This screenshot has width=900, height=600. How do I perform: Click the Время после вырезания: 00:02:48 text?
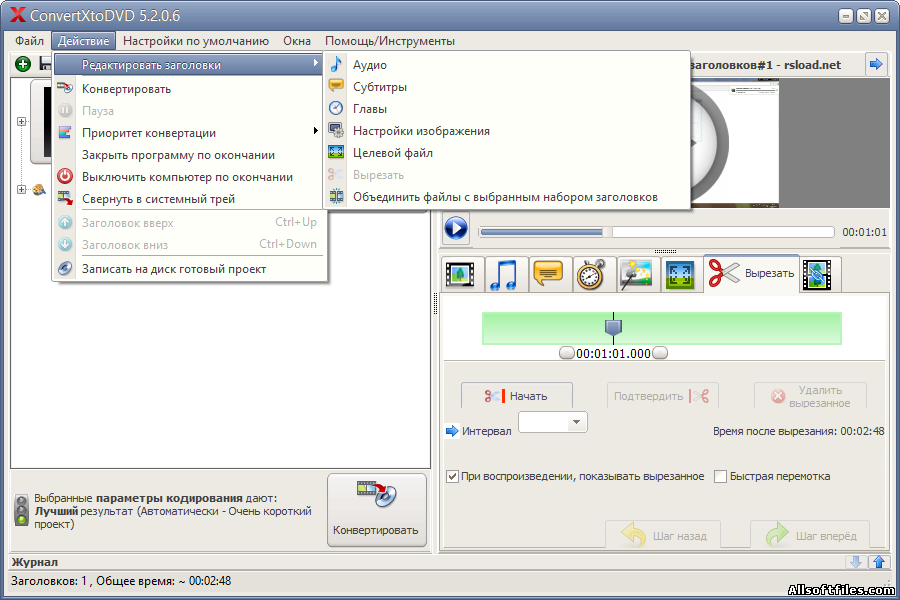pos(798,431)
